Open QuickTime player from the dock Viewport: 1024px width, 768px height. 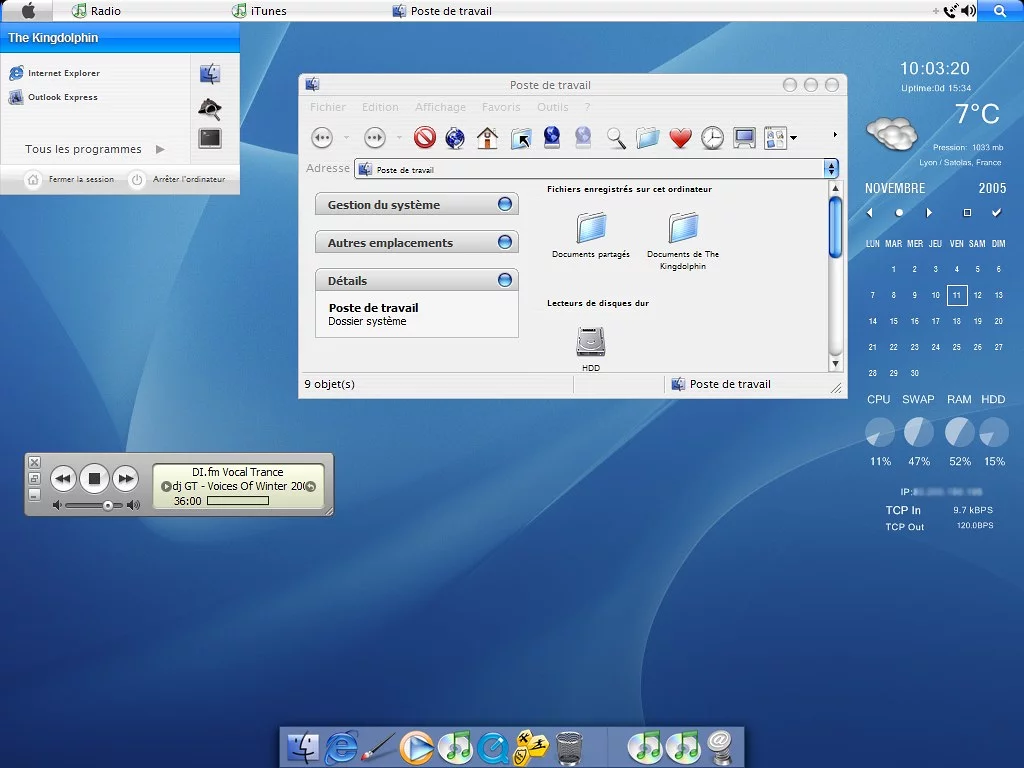tap(492, 746)
